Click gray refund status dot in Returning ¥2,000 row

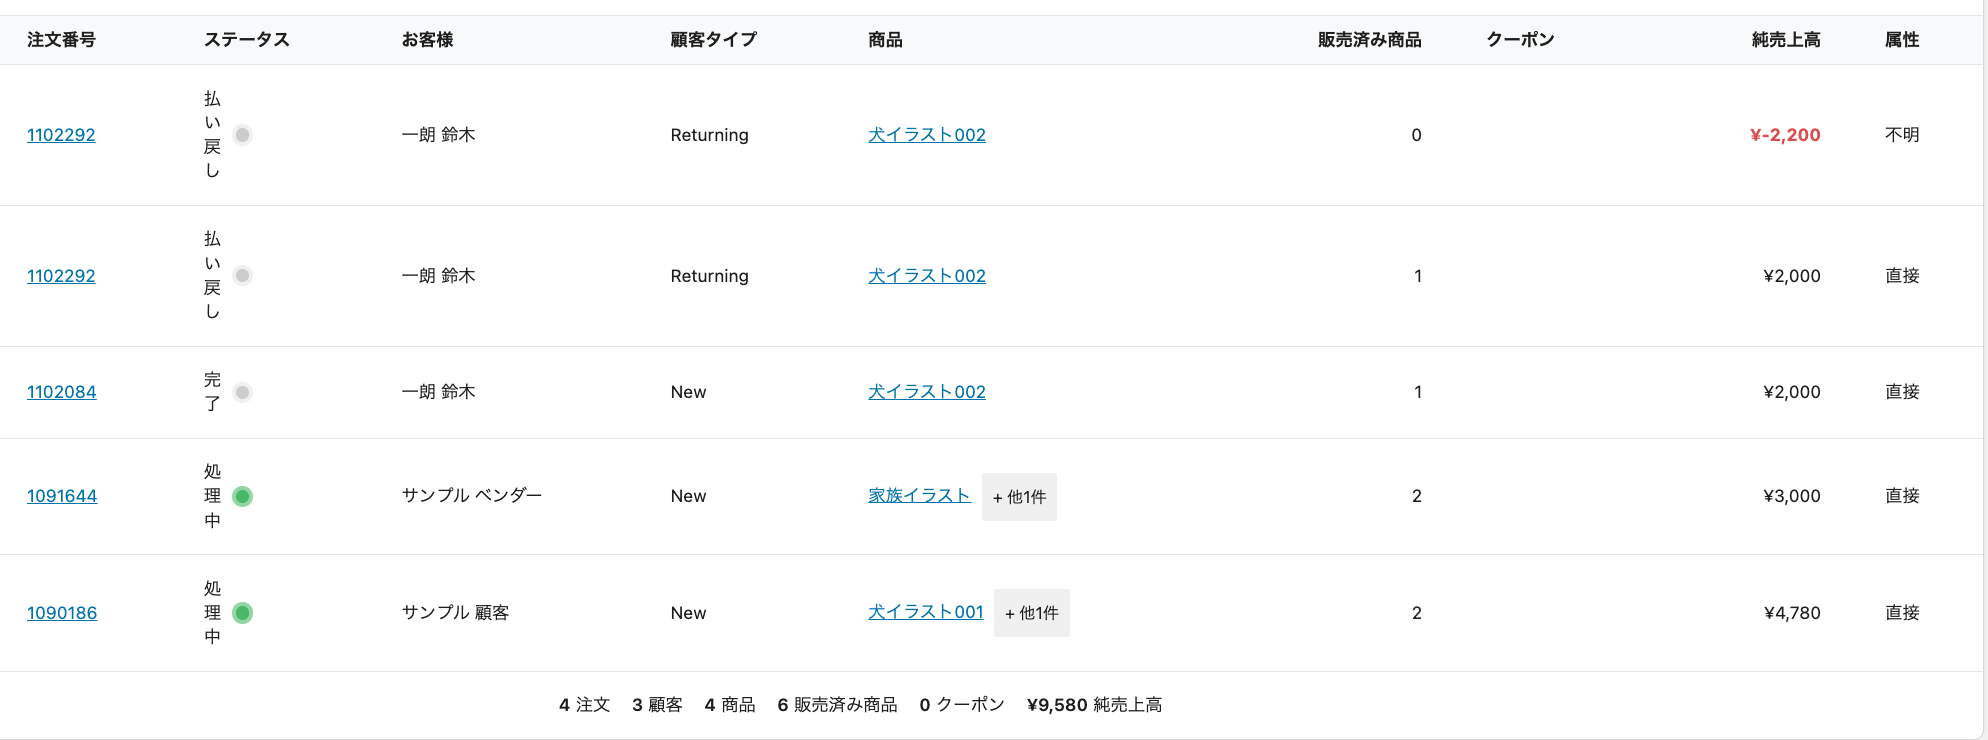pyautogui.click(x=242, y=276)
